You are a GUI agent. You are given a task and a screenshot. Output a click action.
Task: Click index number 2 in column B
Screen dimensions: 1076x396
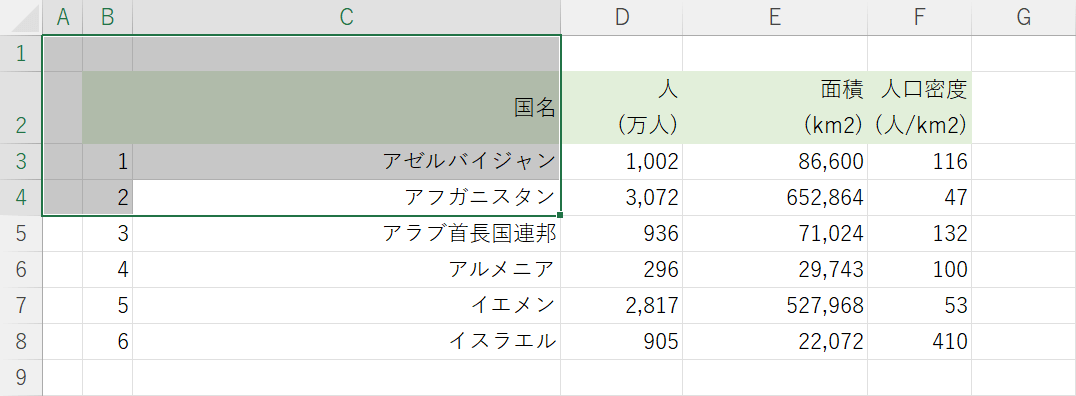pyautogui.click(x=107, y=198)
